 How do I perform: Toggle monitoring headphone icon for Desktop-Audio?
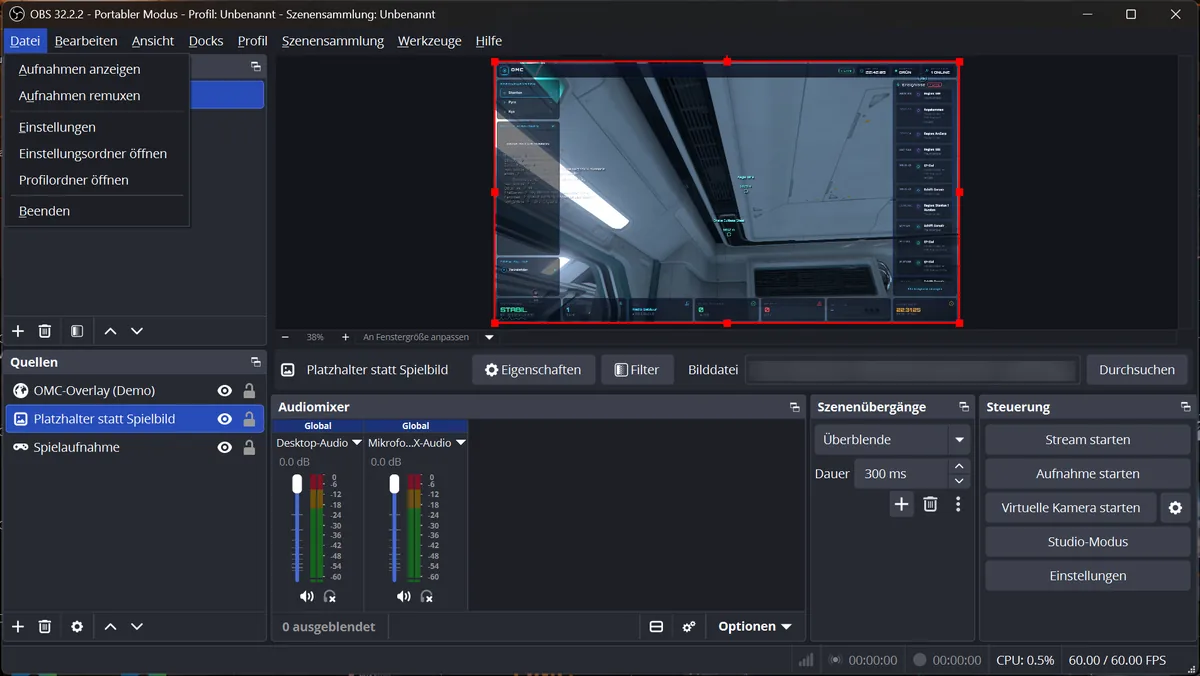[330, 596]
